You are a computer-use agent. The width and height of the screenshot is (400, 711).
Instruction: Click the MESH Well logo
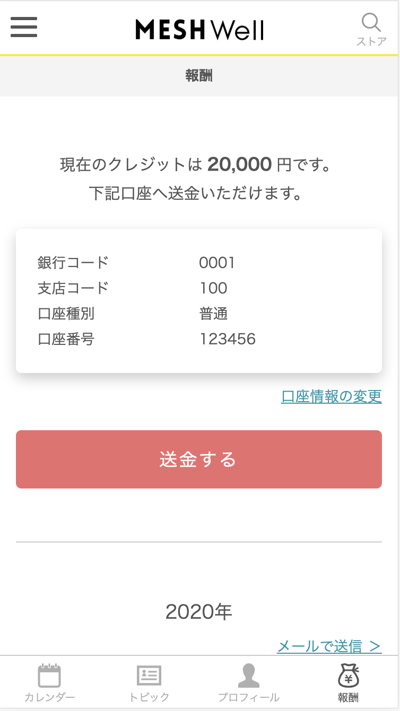199,30
